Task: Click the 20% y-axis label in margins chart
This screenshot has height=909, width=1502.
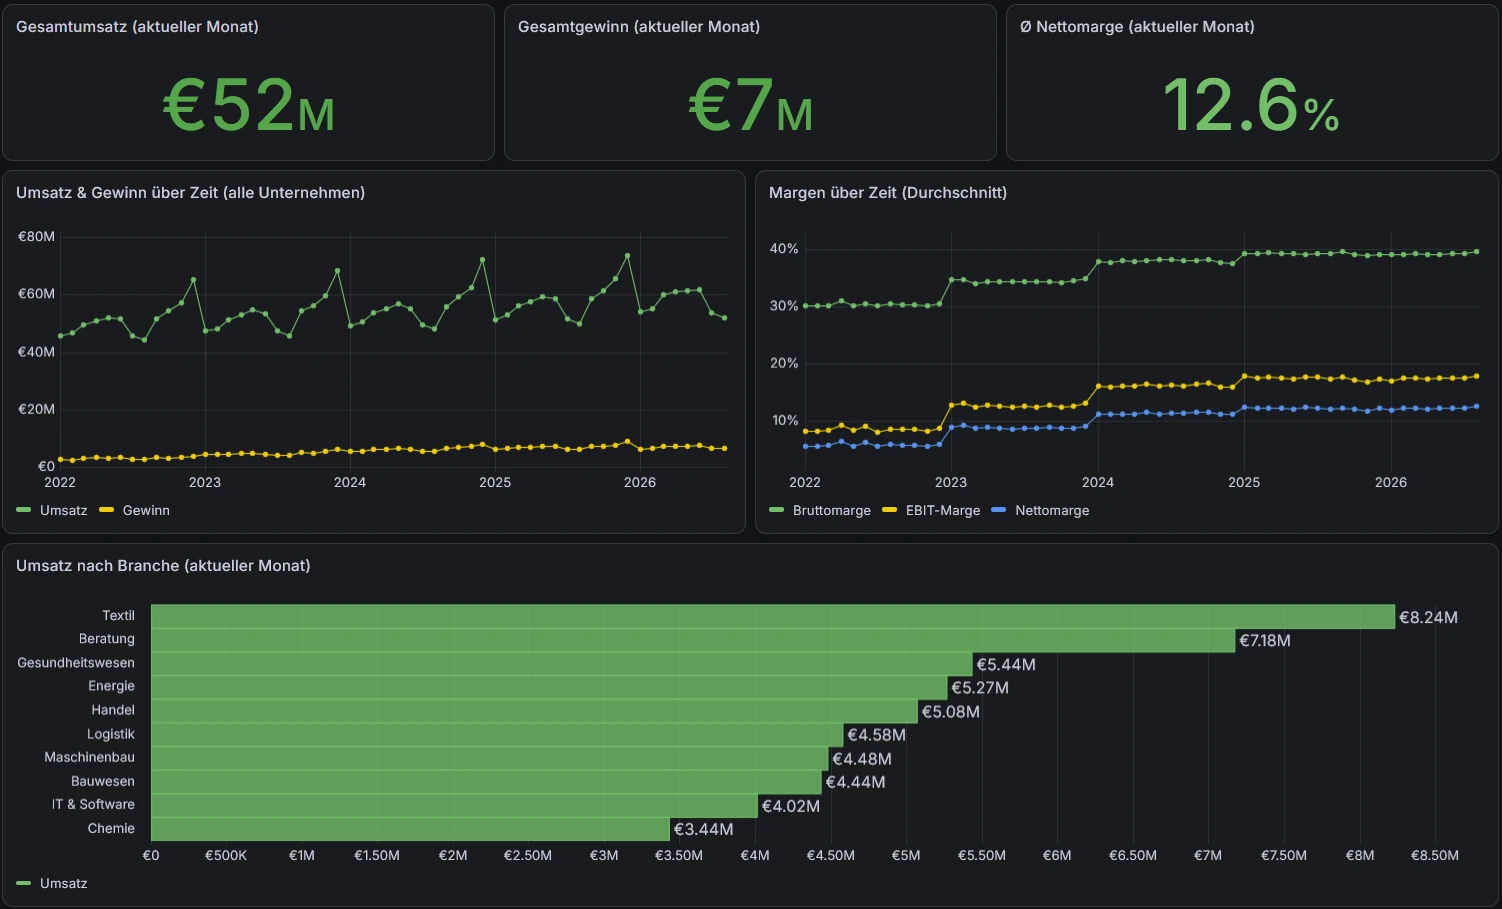Action: (784, 363)
